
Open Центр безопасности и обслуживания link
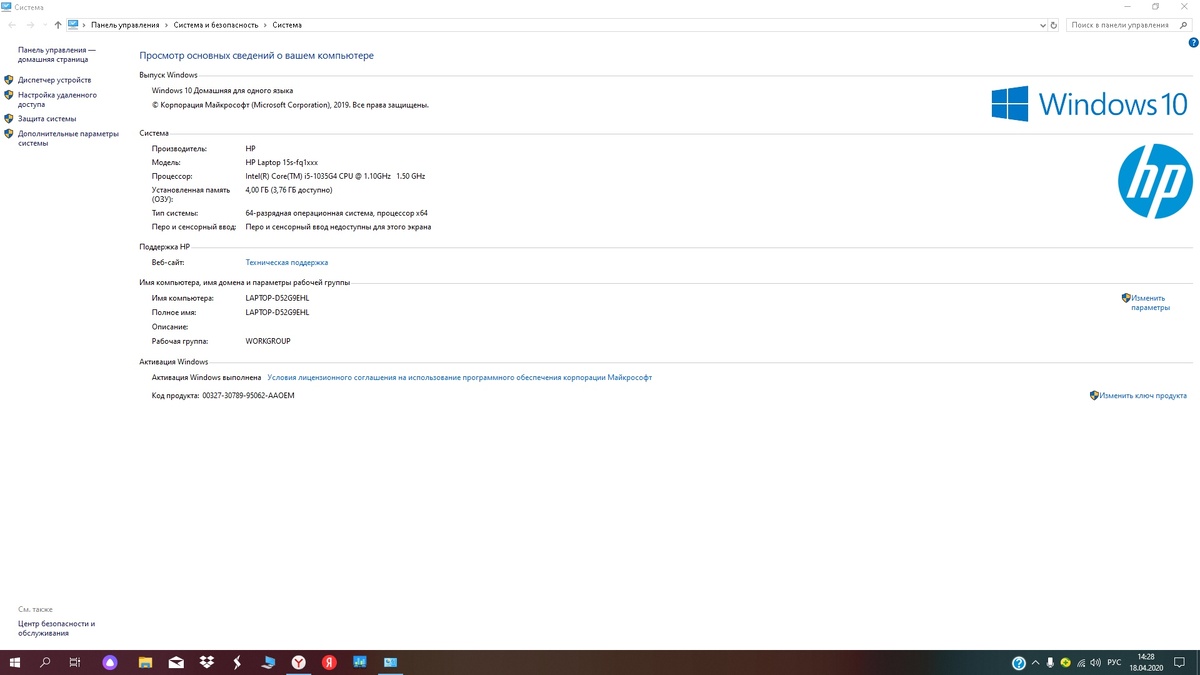click(56, 628)
